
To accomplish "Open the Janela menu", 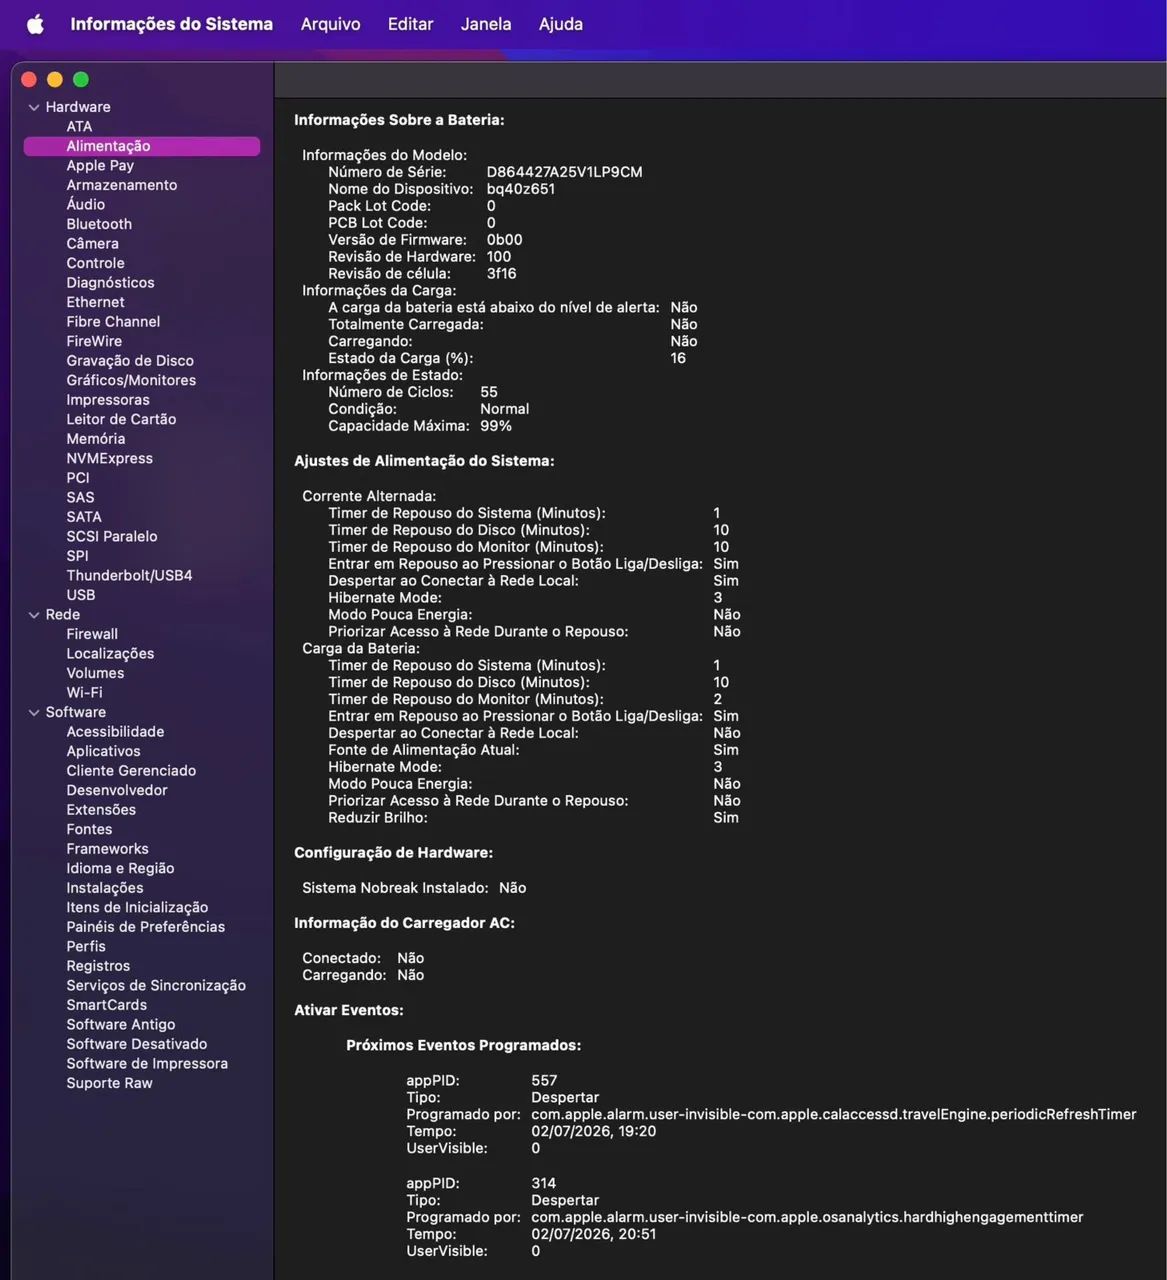I will (486, 24).
